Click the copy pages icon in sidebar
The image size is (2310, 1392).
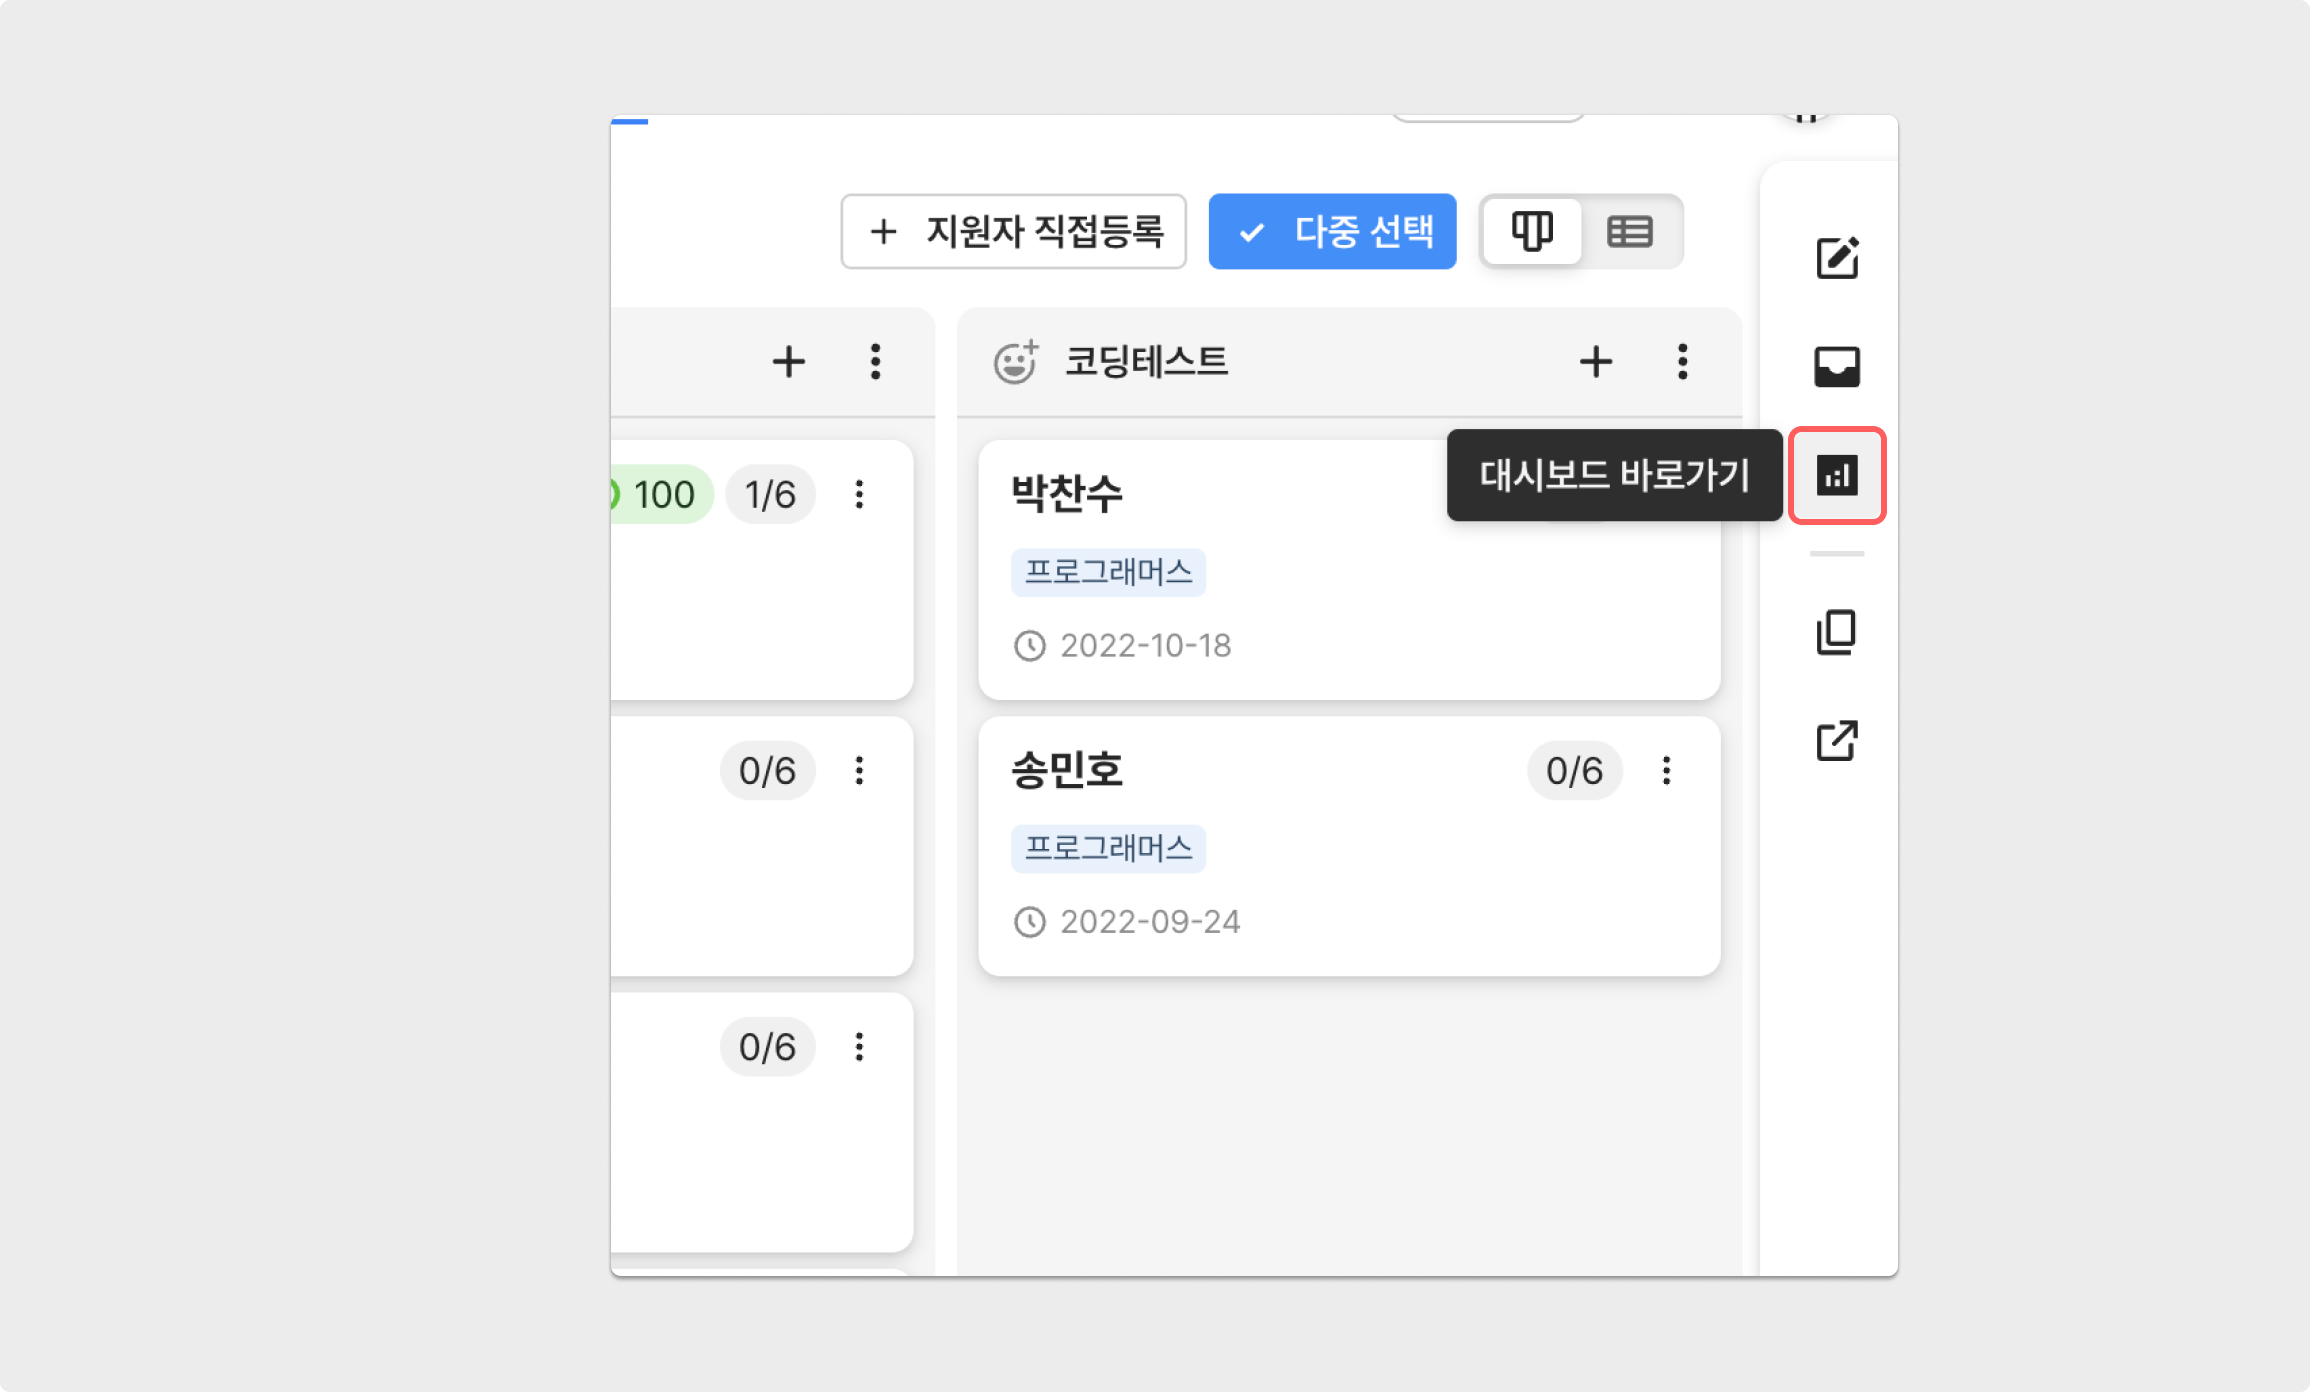[1836, 632]
